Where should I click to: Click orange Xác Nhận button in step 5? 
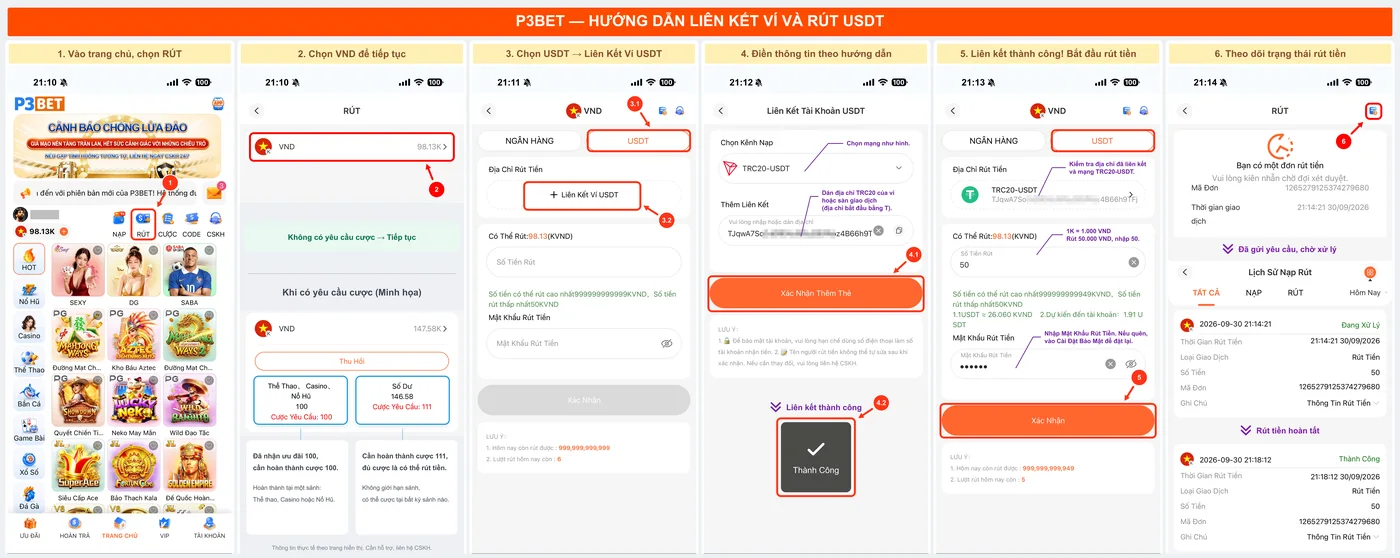pyautogui.click(x=1047, y=421)
